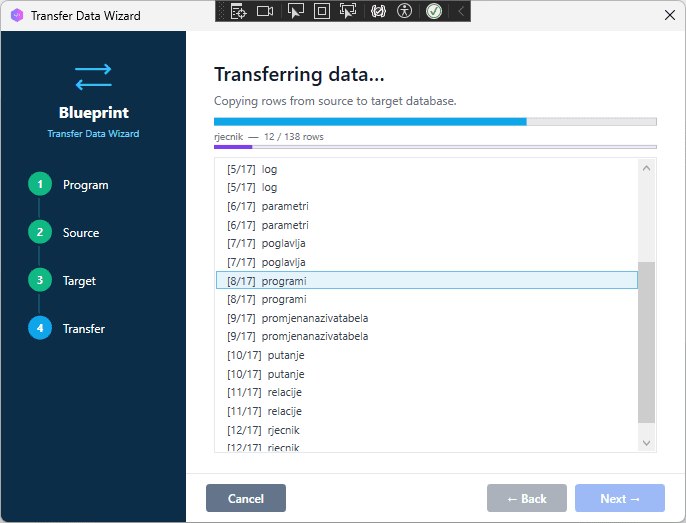Select step 3 Target circle
The width and height of the screenshot is (686, 523).
(40, 281)
